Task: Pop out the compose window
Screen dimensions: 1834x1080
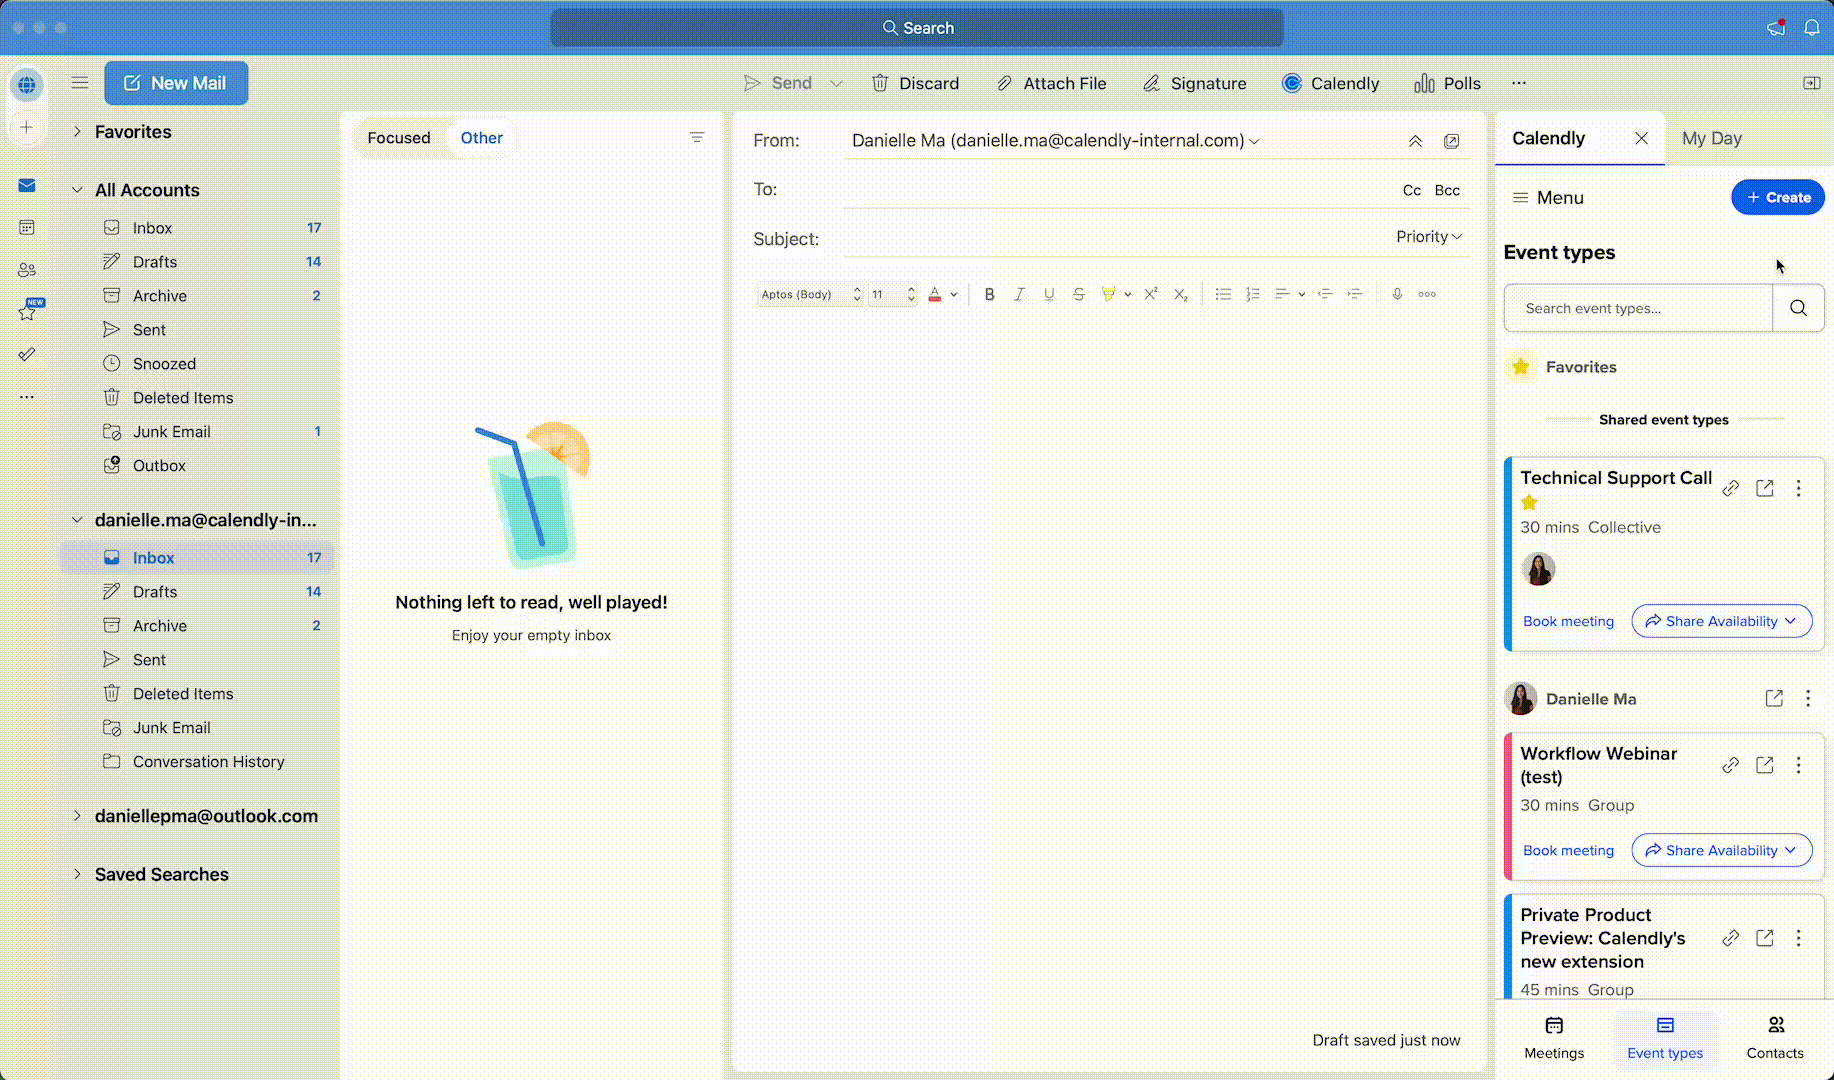Action: pos(1451,141)
